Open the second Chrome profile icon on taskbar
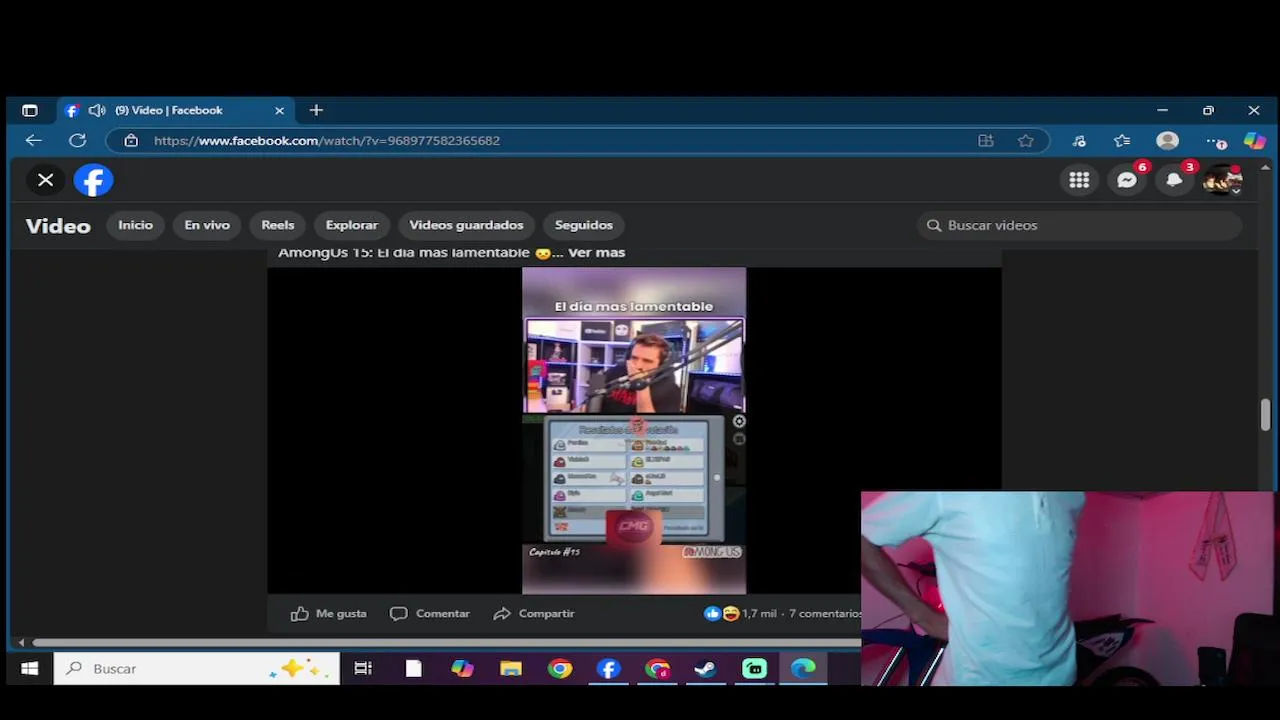 (x=658, y=669)
